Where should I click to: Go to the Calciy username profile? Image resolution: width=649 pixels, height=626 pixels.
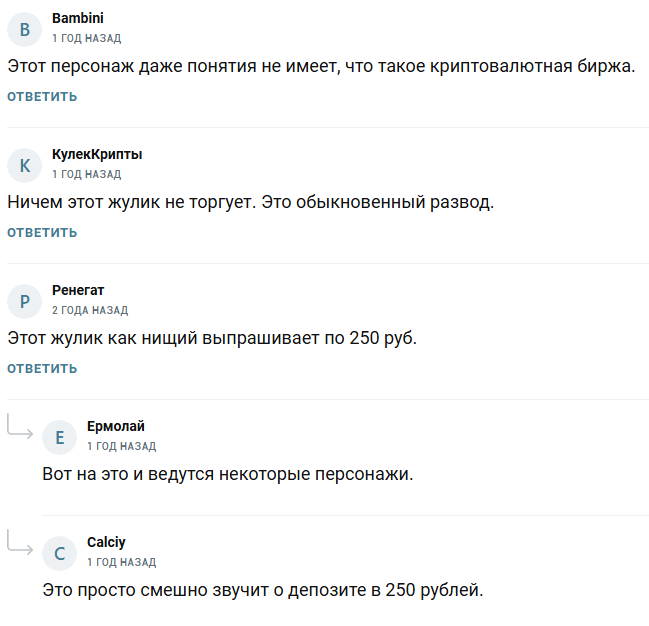pyautogui.click(x=106, y=542)
